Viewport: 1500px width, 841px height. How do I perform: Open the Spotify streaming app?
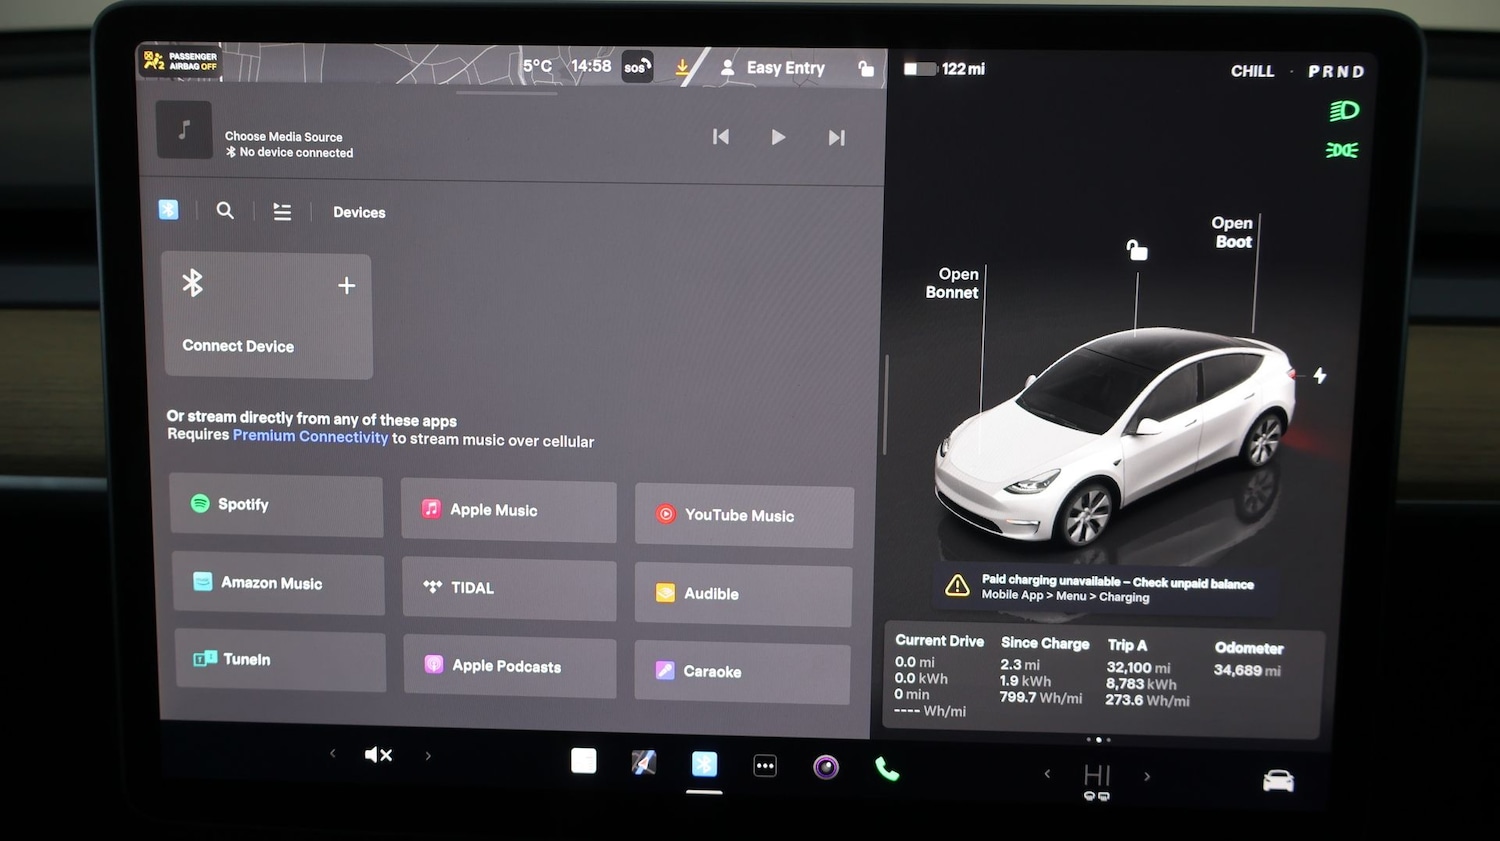276,505
